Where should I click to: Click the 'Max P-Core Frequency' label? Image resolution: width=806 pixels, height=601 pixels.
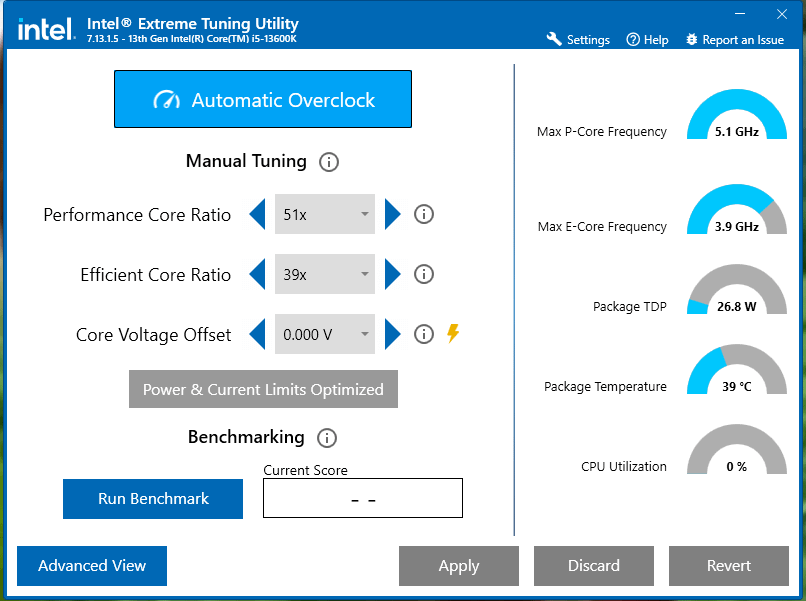pos(601,132)
